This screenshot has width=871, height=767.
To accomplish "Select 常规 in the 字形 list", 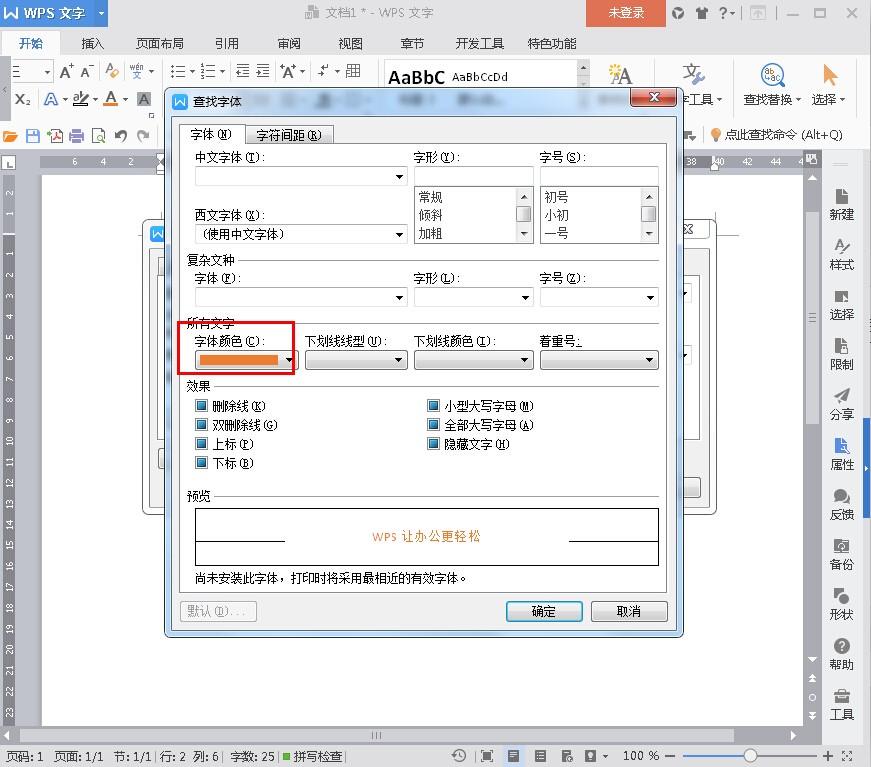I will tap(431, 197).
